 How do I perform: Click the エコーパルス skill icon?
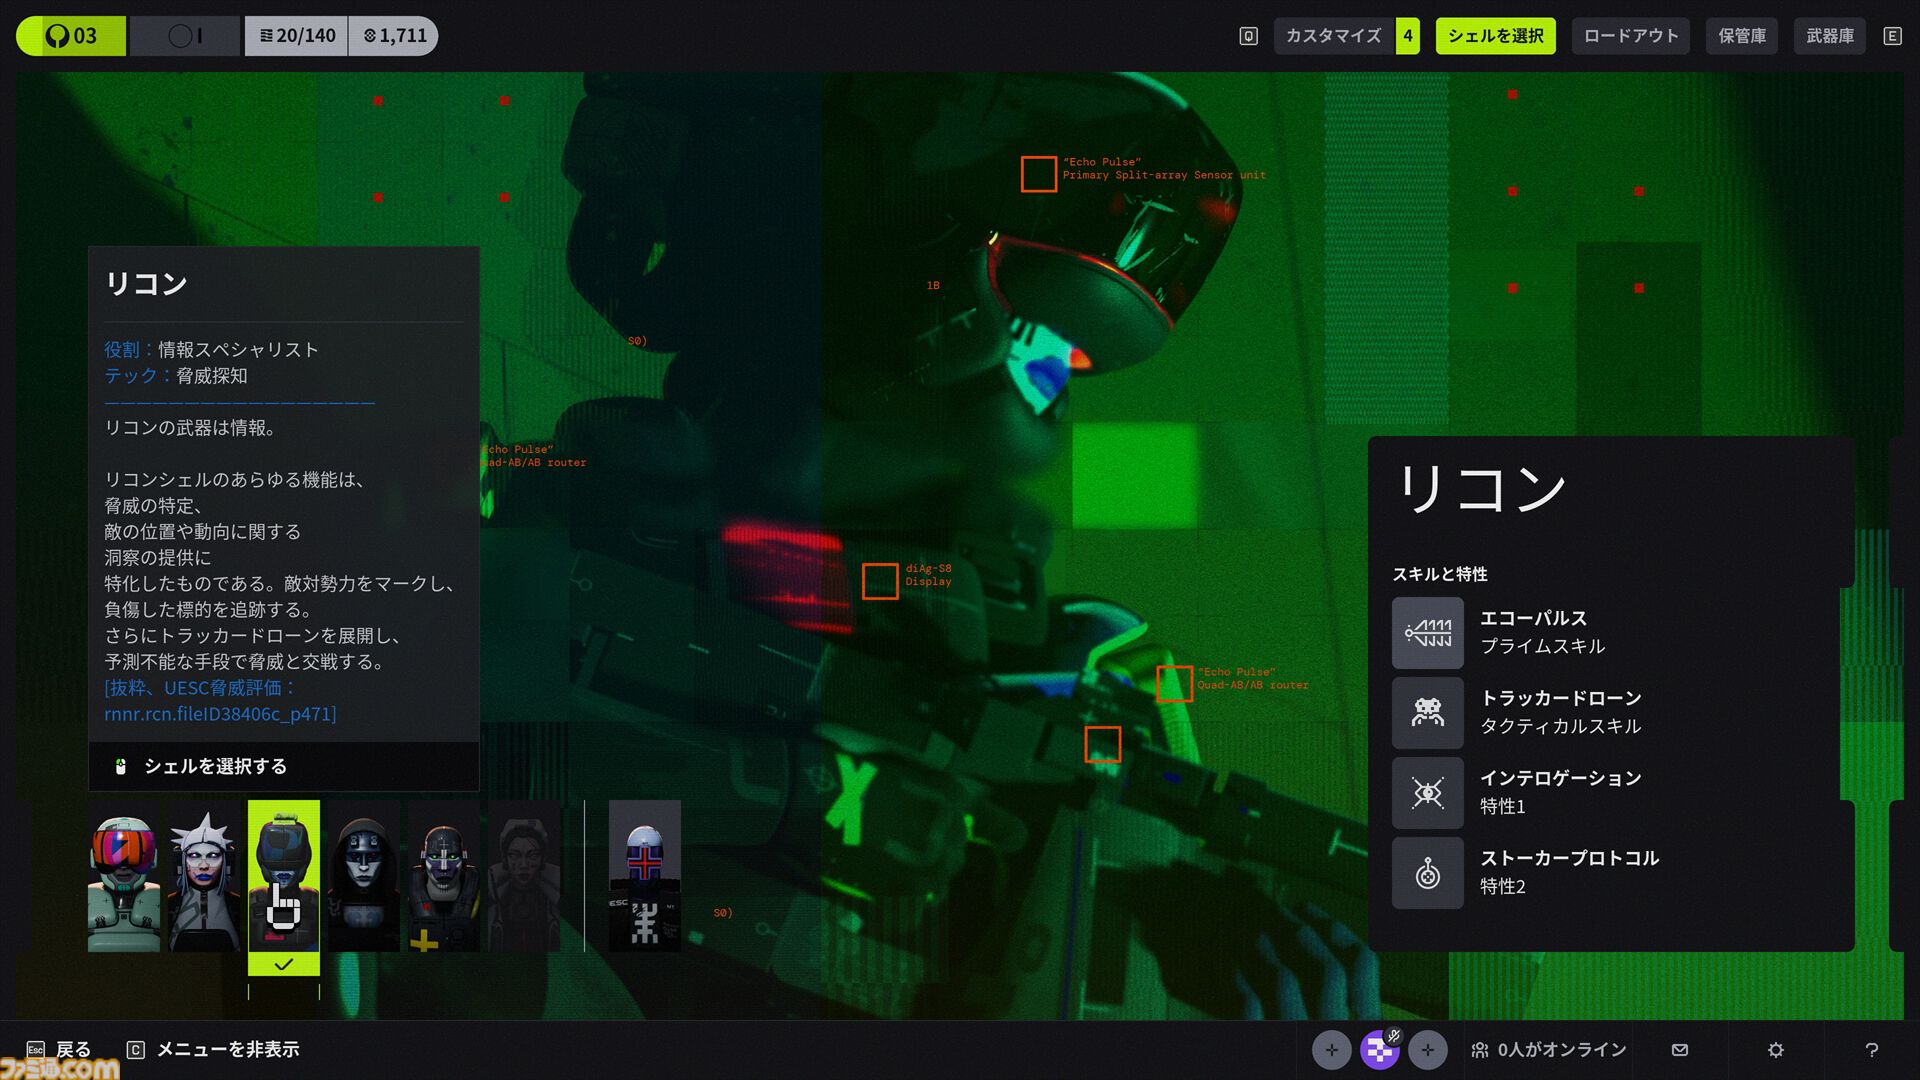coord(1428,633)
